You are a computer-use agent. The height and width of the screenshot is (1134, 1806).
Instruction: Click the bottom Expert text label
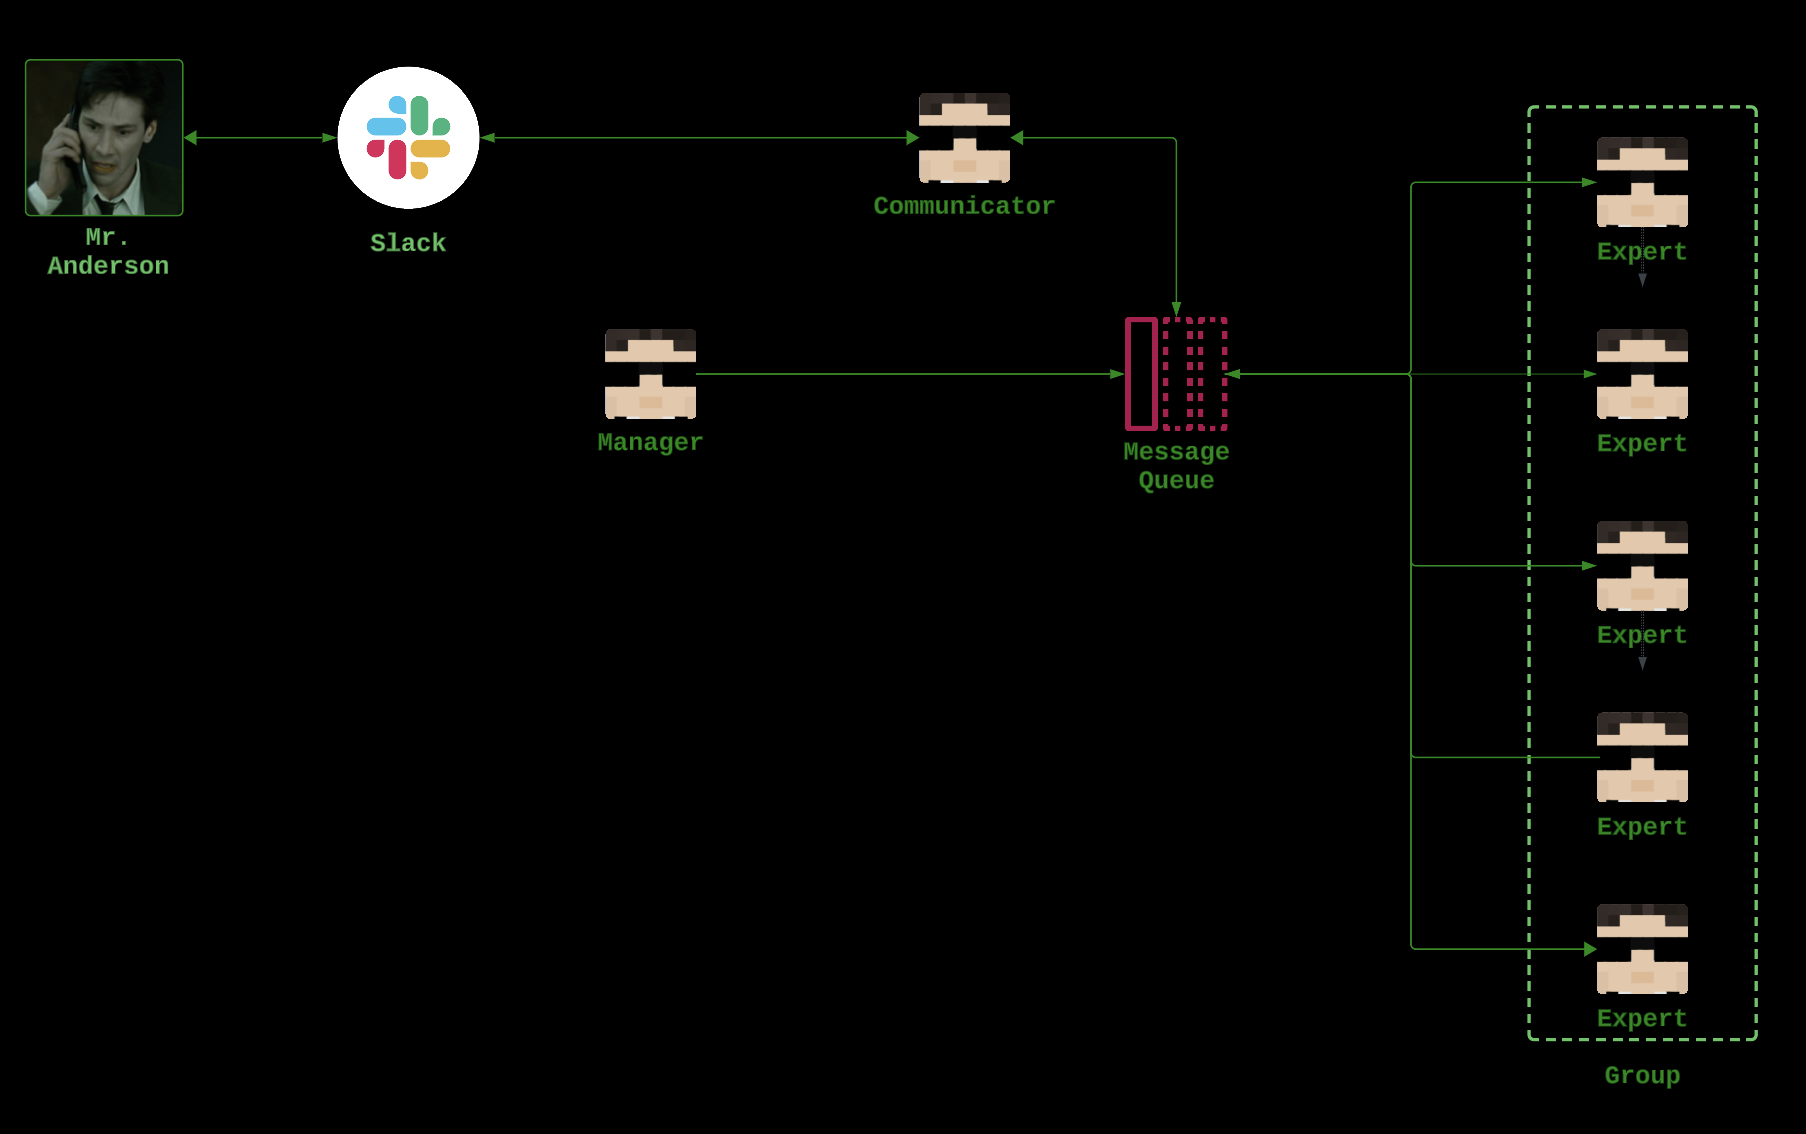[x=1642, y=1019]
